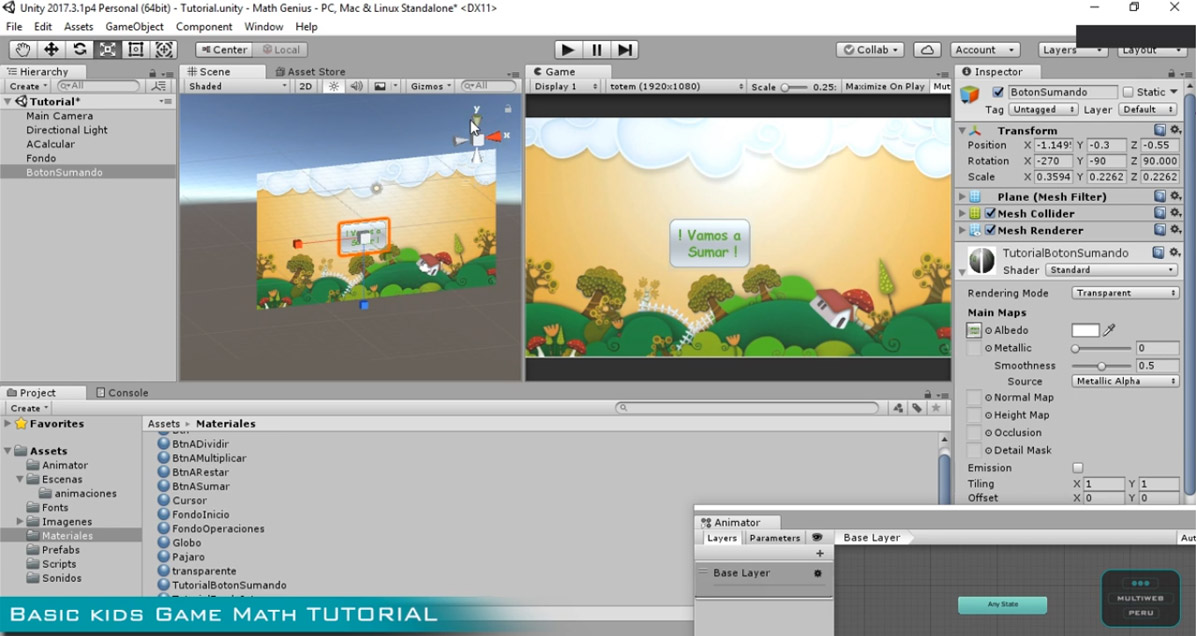Expand the Imagenes folder

(x=21, y=522)
